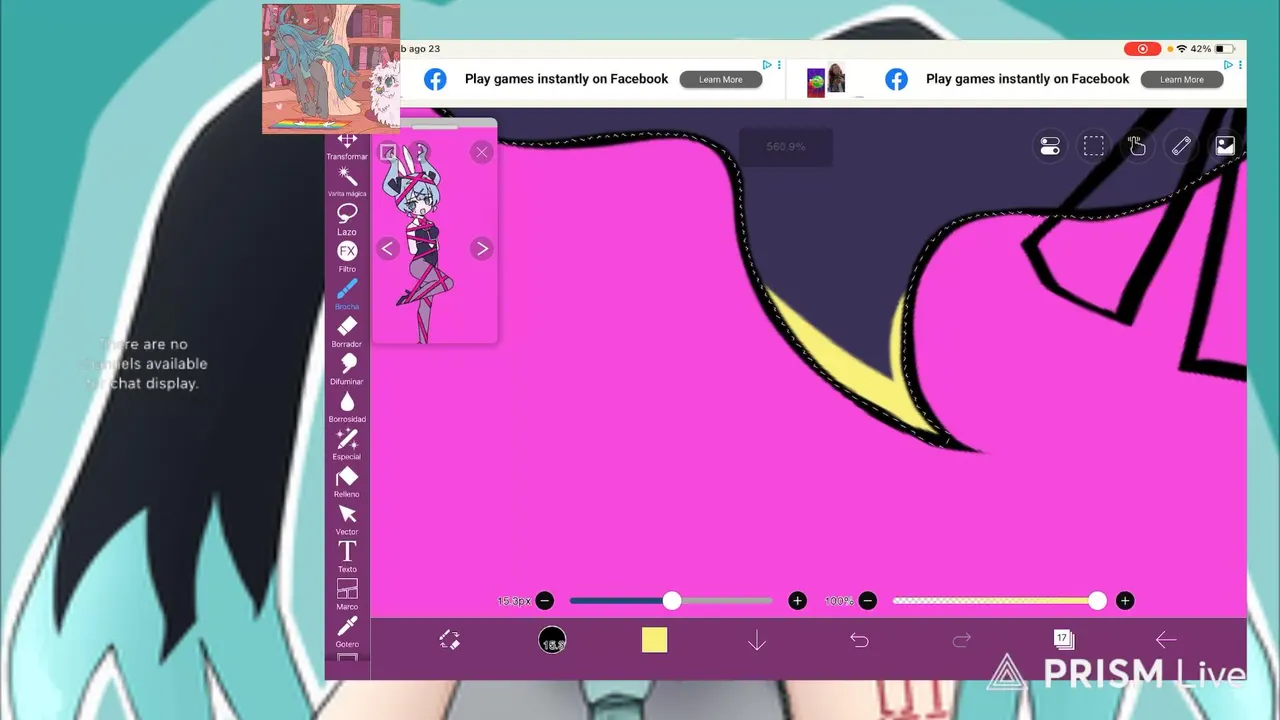The image size is (1280, 720).
Task: Undo the last stroke
Action: pos(859,640)
